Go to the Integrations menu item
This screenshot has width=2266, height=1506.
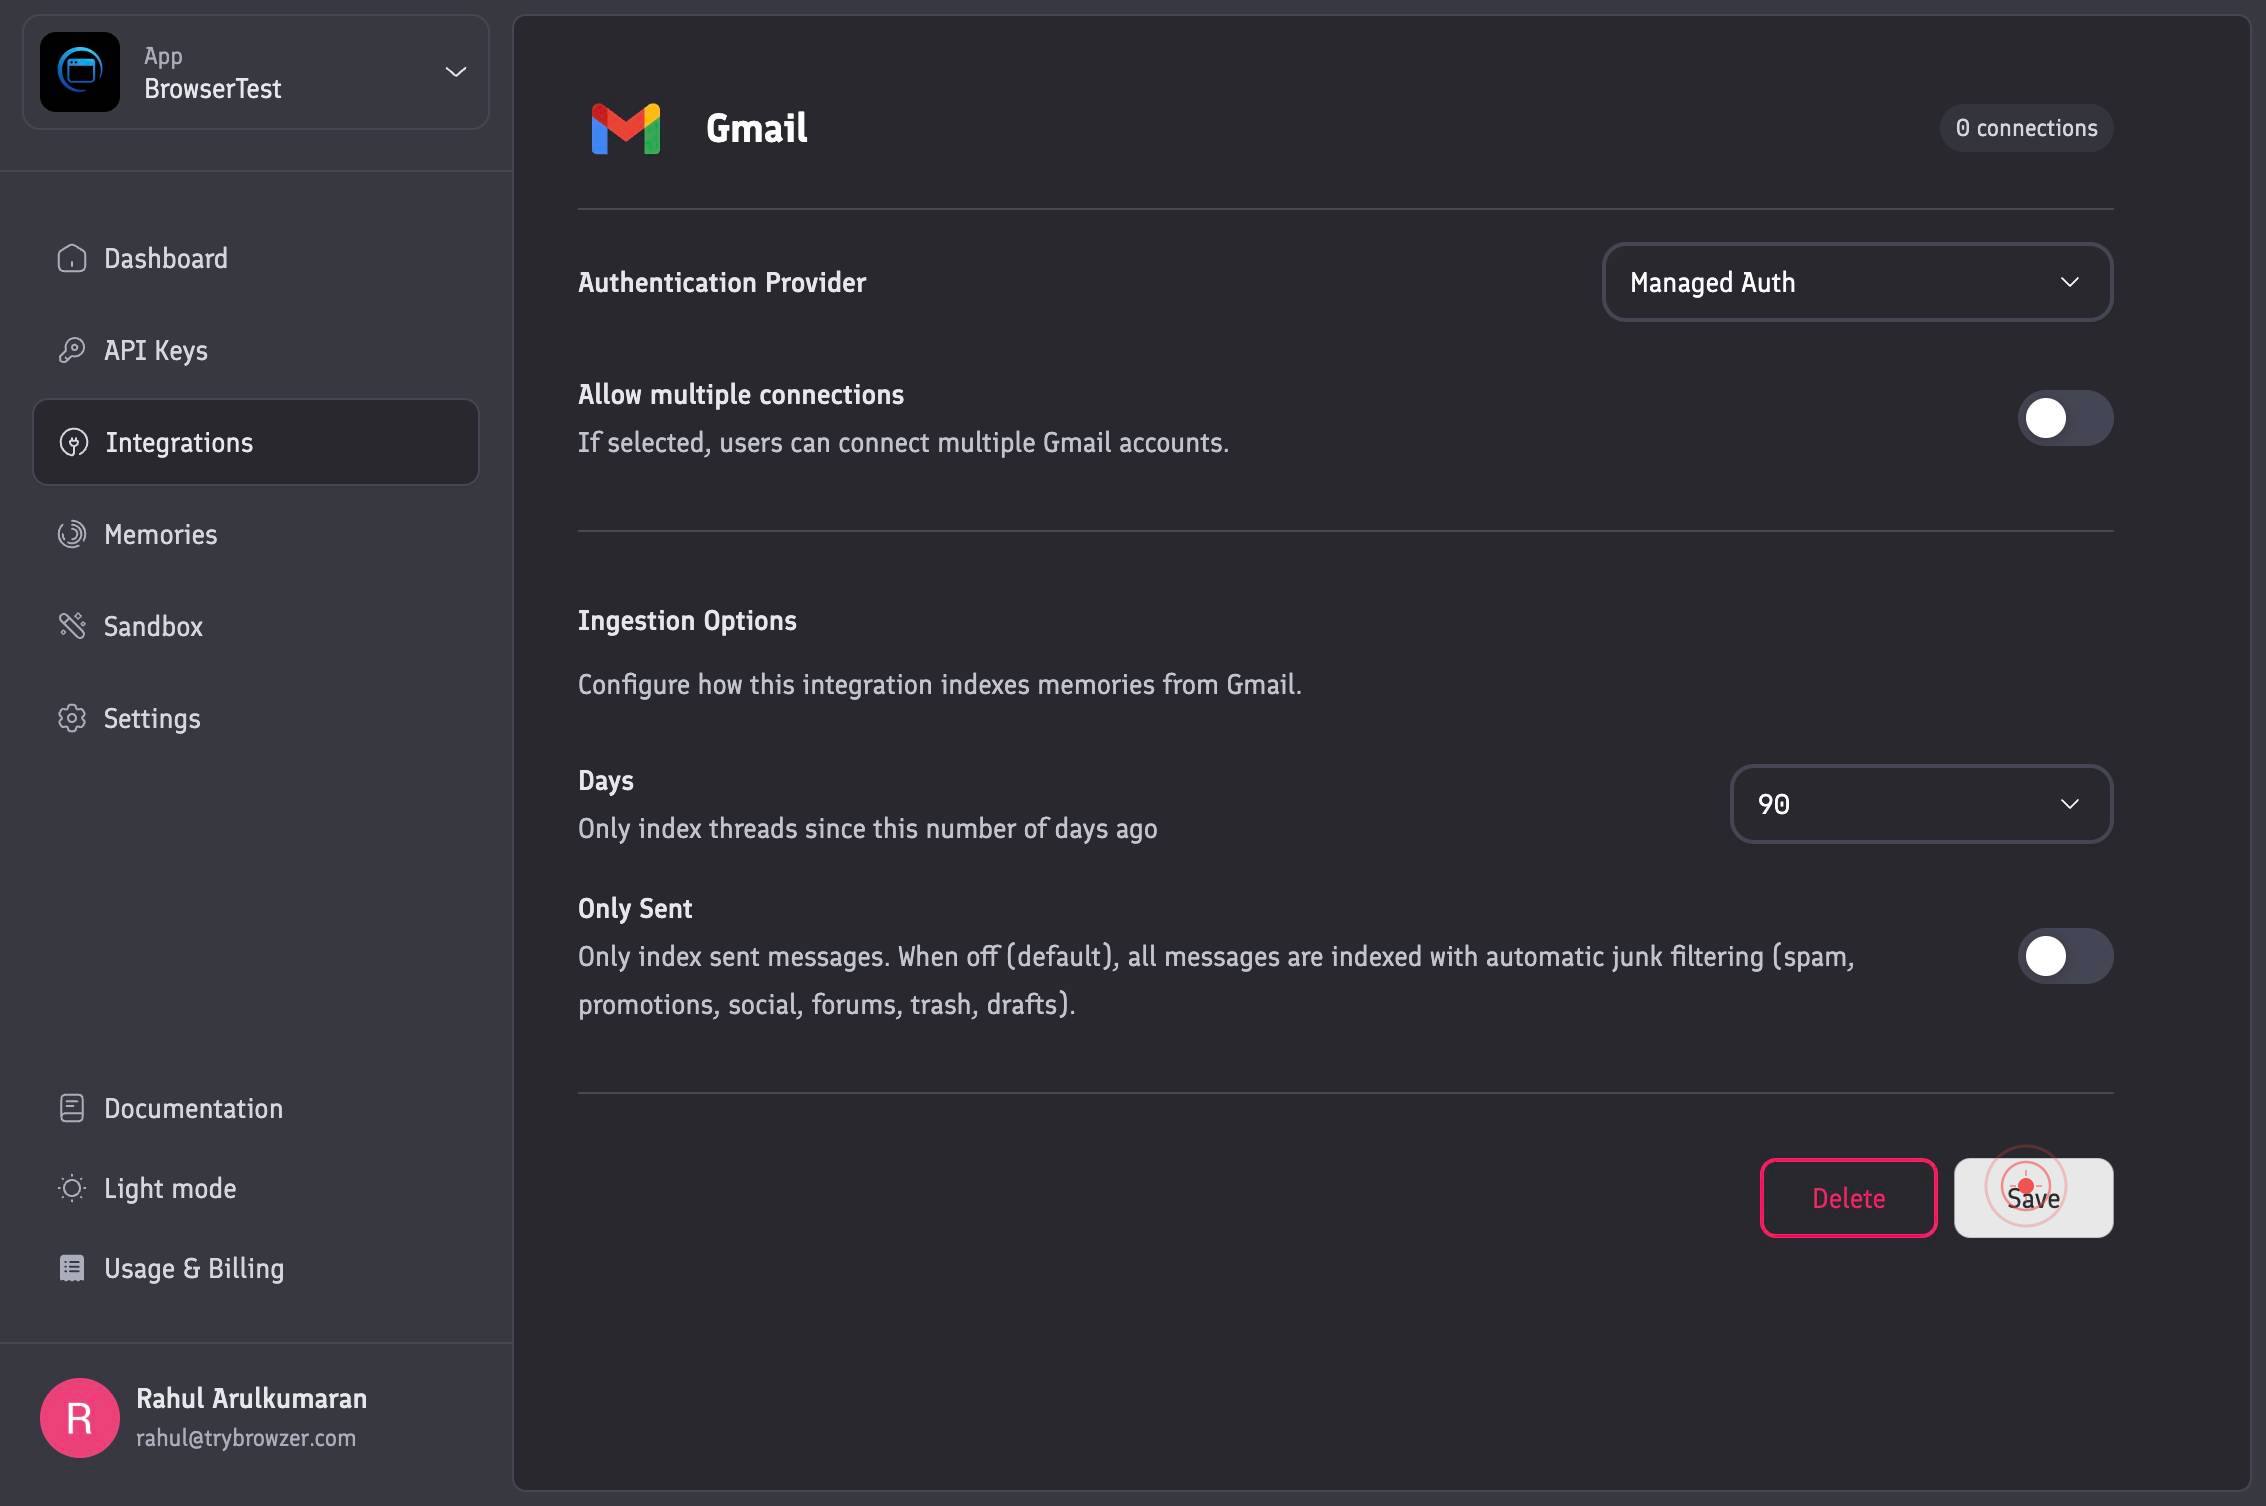tap(256, 442)
